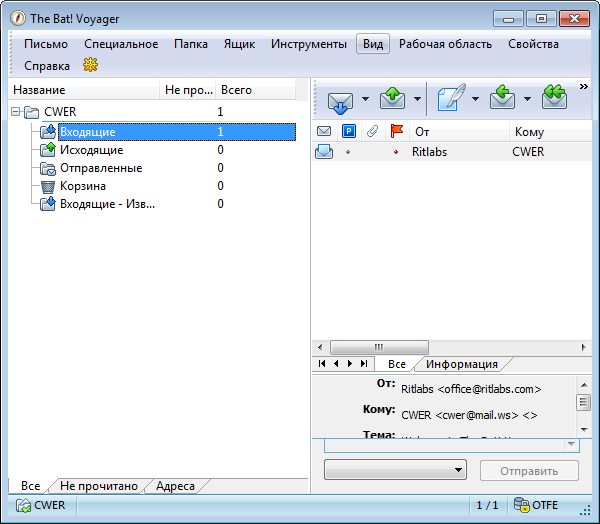Click the quick reply text field
Image resolution: width=600 pixels, height=524 pixels.
[x=445, y=445]
